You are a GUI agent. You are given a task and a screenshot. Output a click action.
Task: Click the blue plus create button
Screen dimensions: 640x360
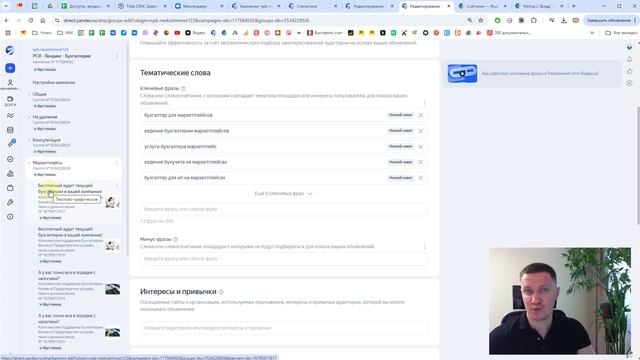click(x=10, y=68)
